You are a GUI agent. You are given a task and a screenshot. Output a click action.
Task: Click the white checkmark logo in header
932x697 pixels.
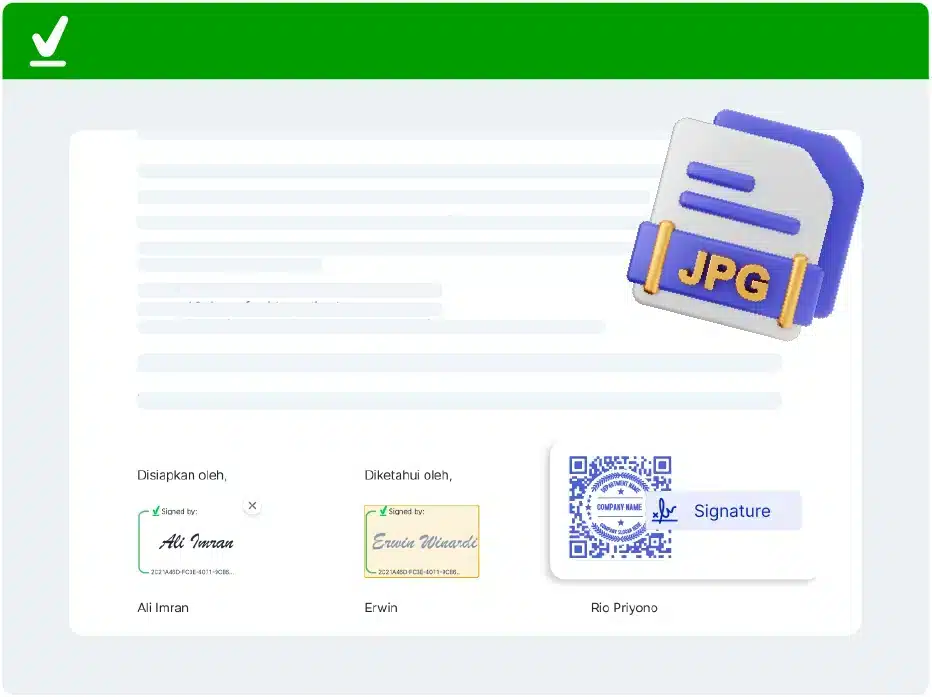[x=48, y=41]
